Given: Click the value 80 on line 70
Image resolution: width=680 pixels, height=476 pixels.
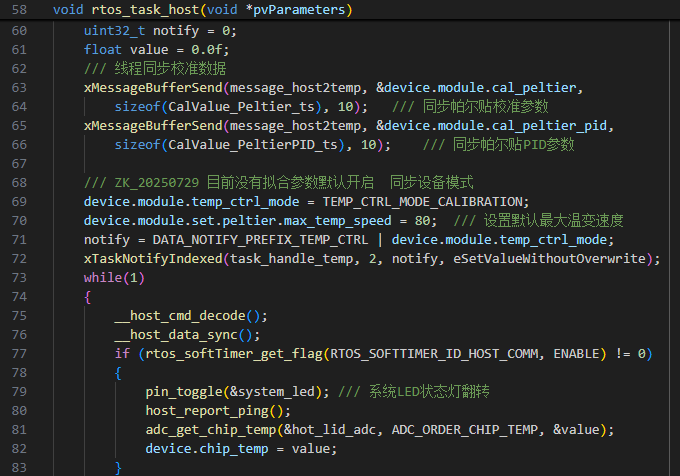Looking at the screenshot, I should pyautogui.click(x=422, y=221).
